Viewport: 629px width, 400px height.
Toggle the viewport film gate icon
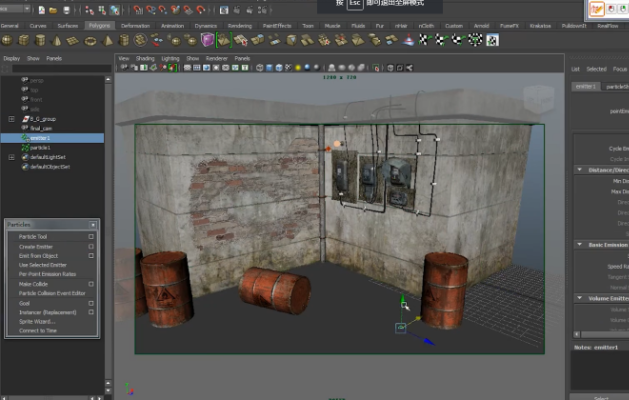point(197,68)
